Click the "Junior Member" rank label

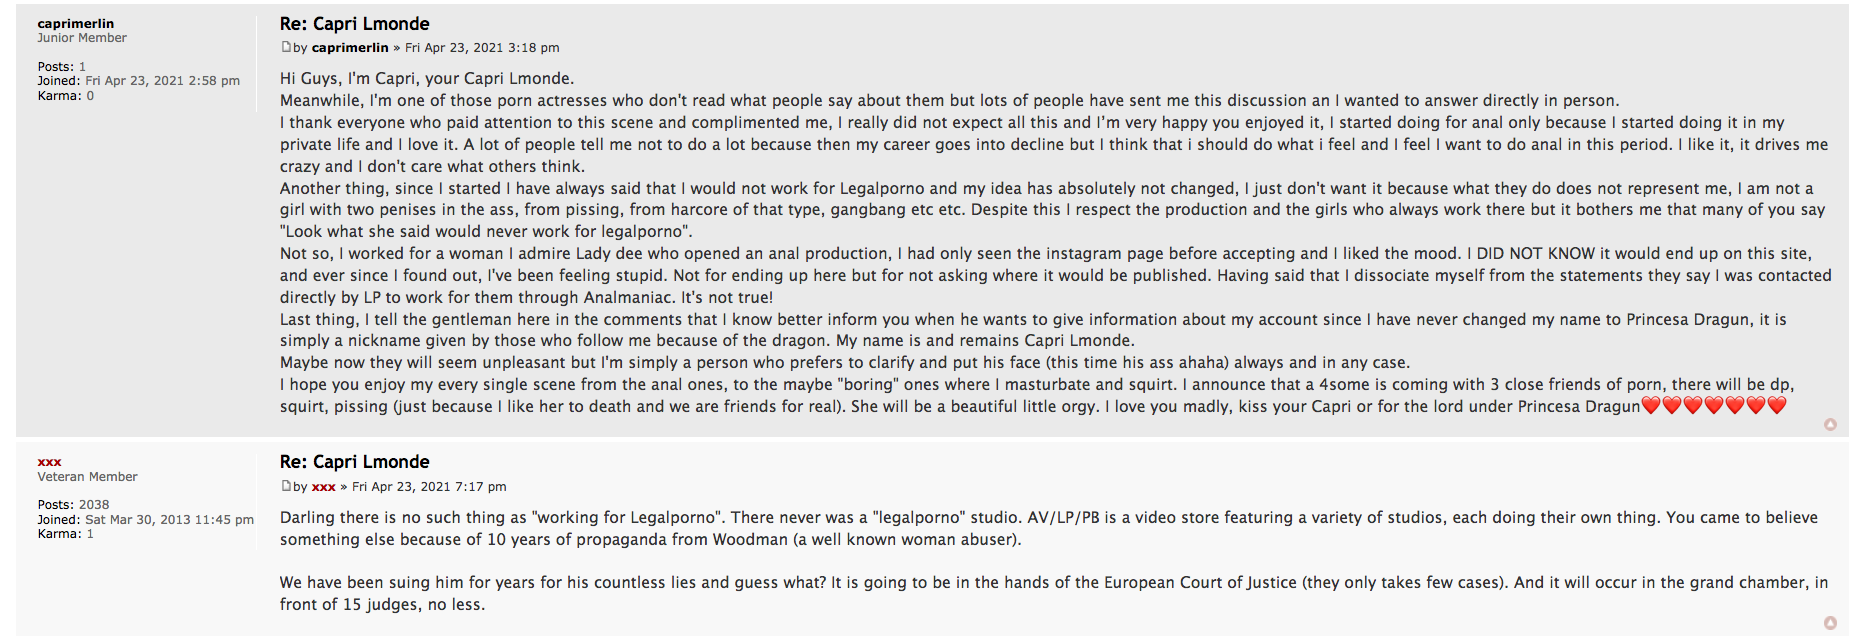(82, 38)
